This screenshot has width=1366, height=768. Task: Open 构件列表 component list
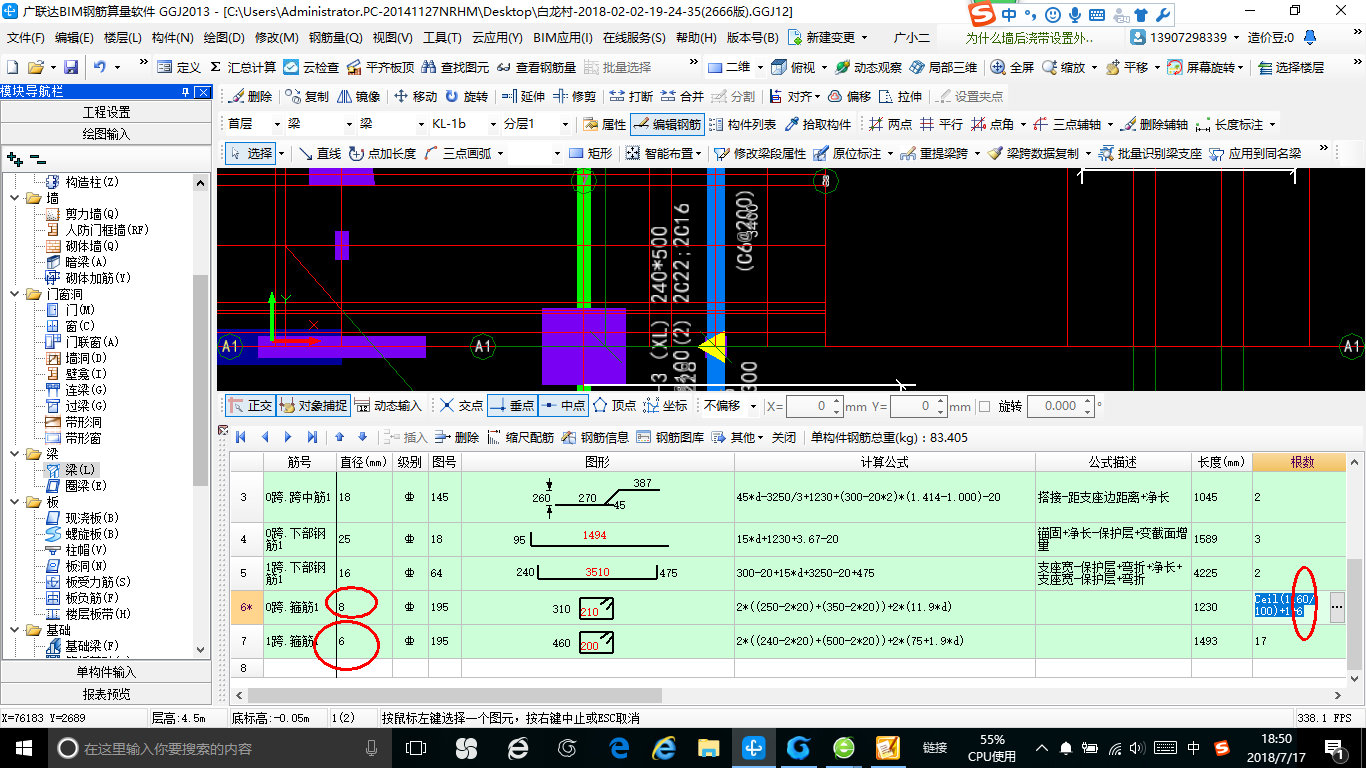coord(742,124)
